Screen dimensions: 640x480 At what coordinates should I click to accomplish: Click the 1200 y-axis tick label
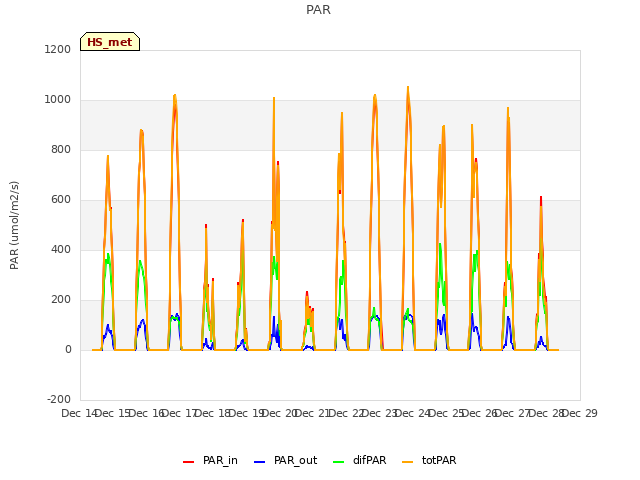(58, 49)
